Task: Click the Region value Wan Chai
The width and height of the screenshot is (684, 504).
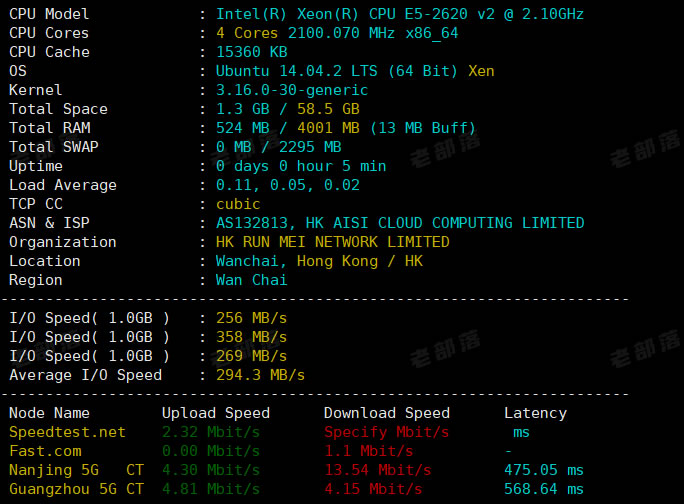Action: [x=252, y=280]
